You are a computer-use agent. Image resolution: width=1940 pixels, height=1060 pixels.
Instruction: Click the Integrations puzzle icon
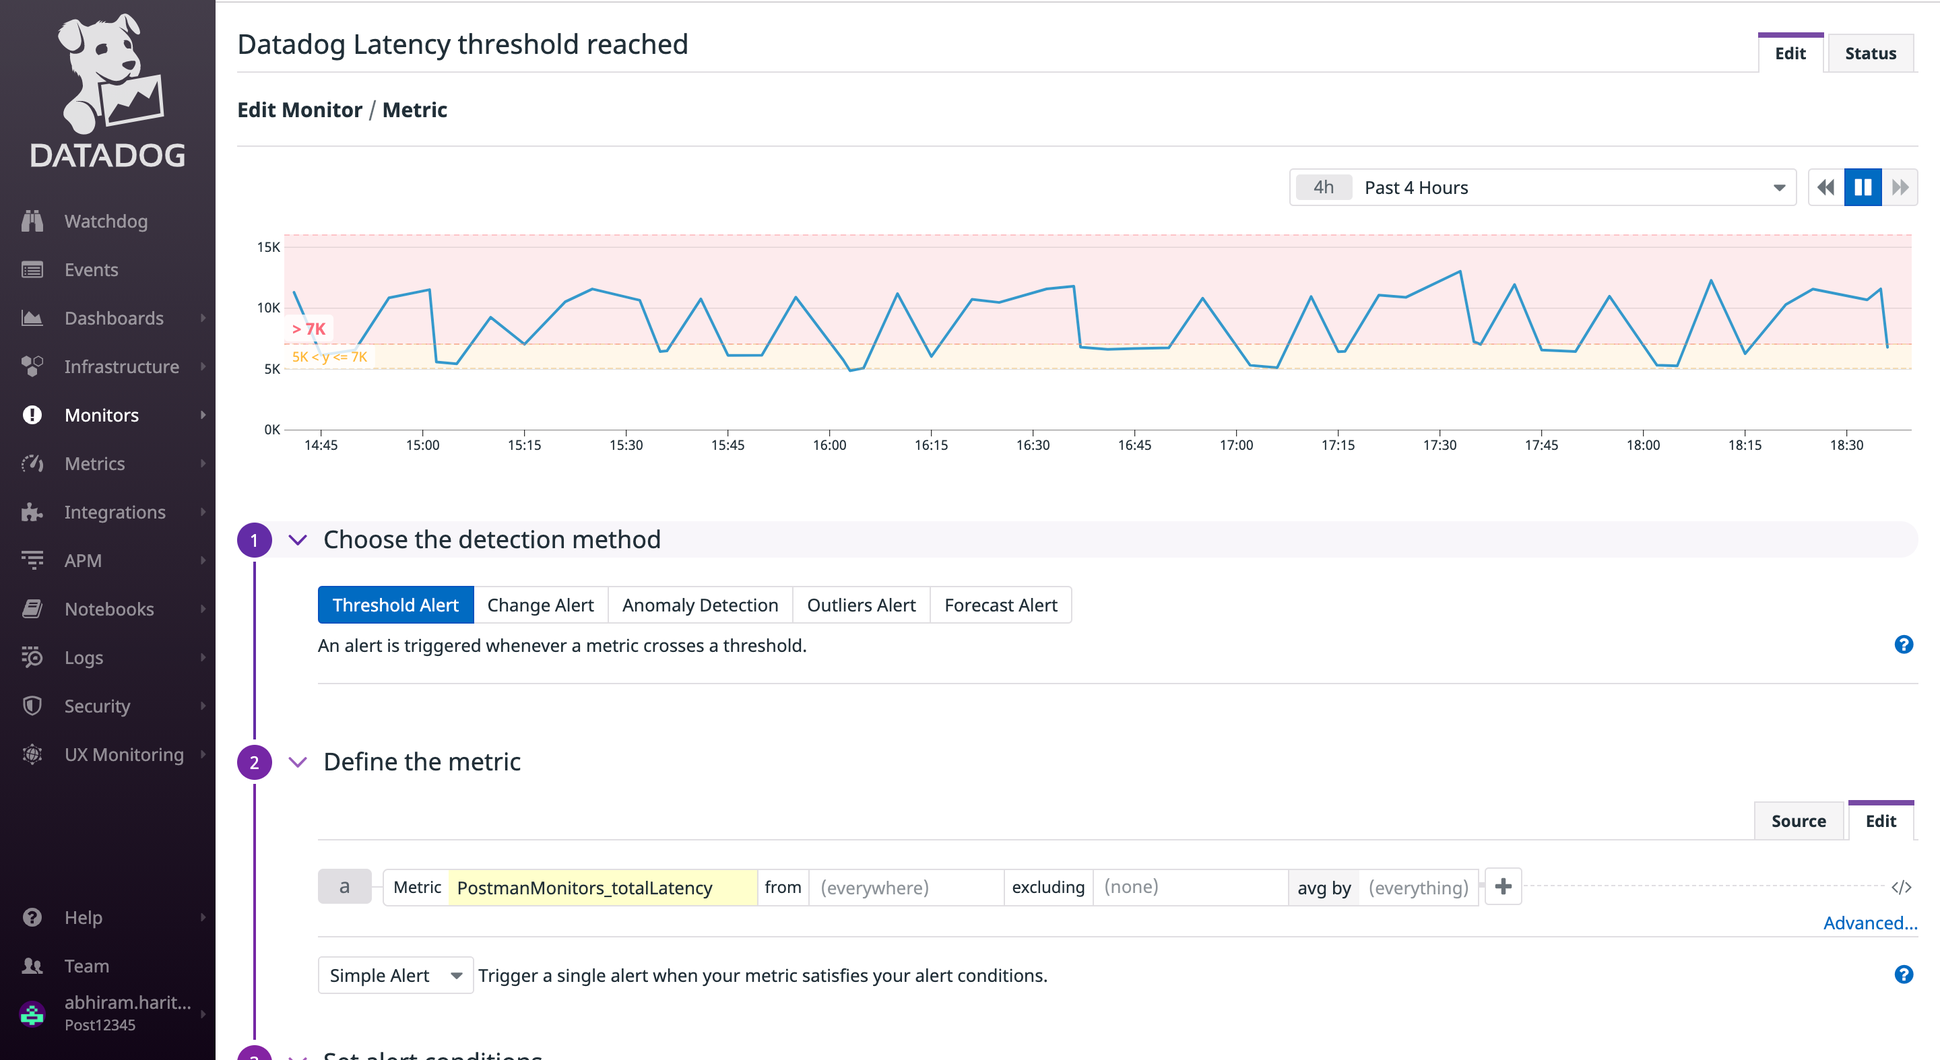(32, 512)
